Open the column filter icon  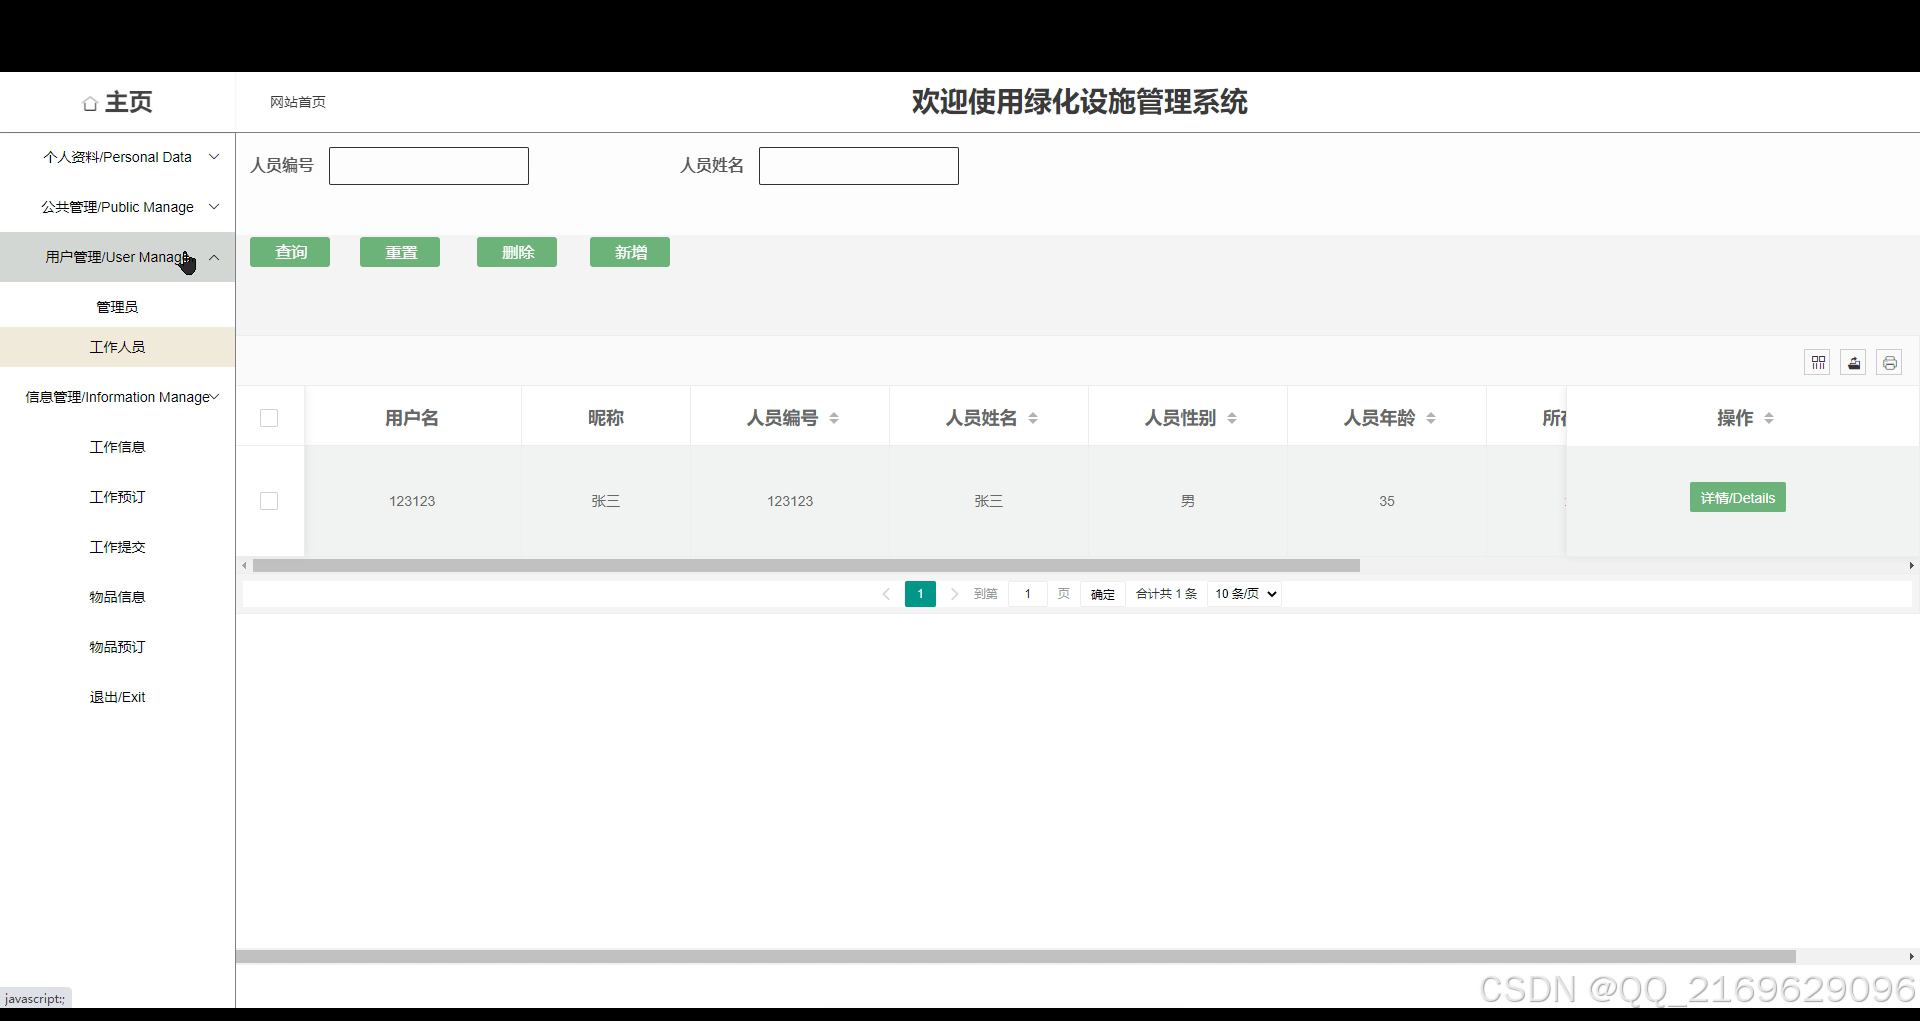(x=1818, y=362)
